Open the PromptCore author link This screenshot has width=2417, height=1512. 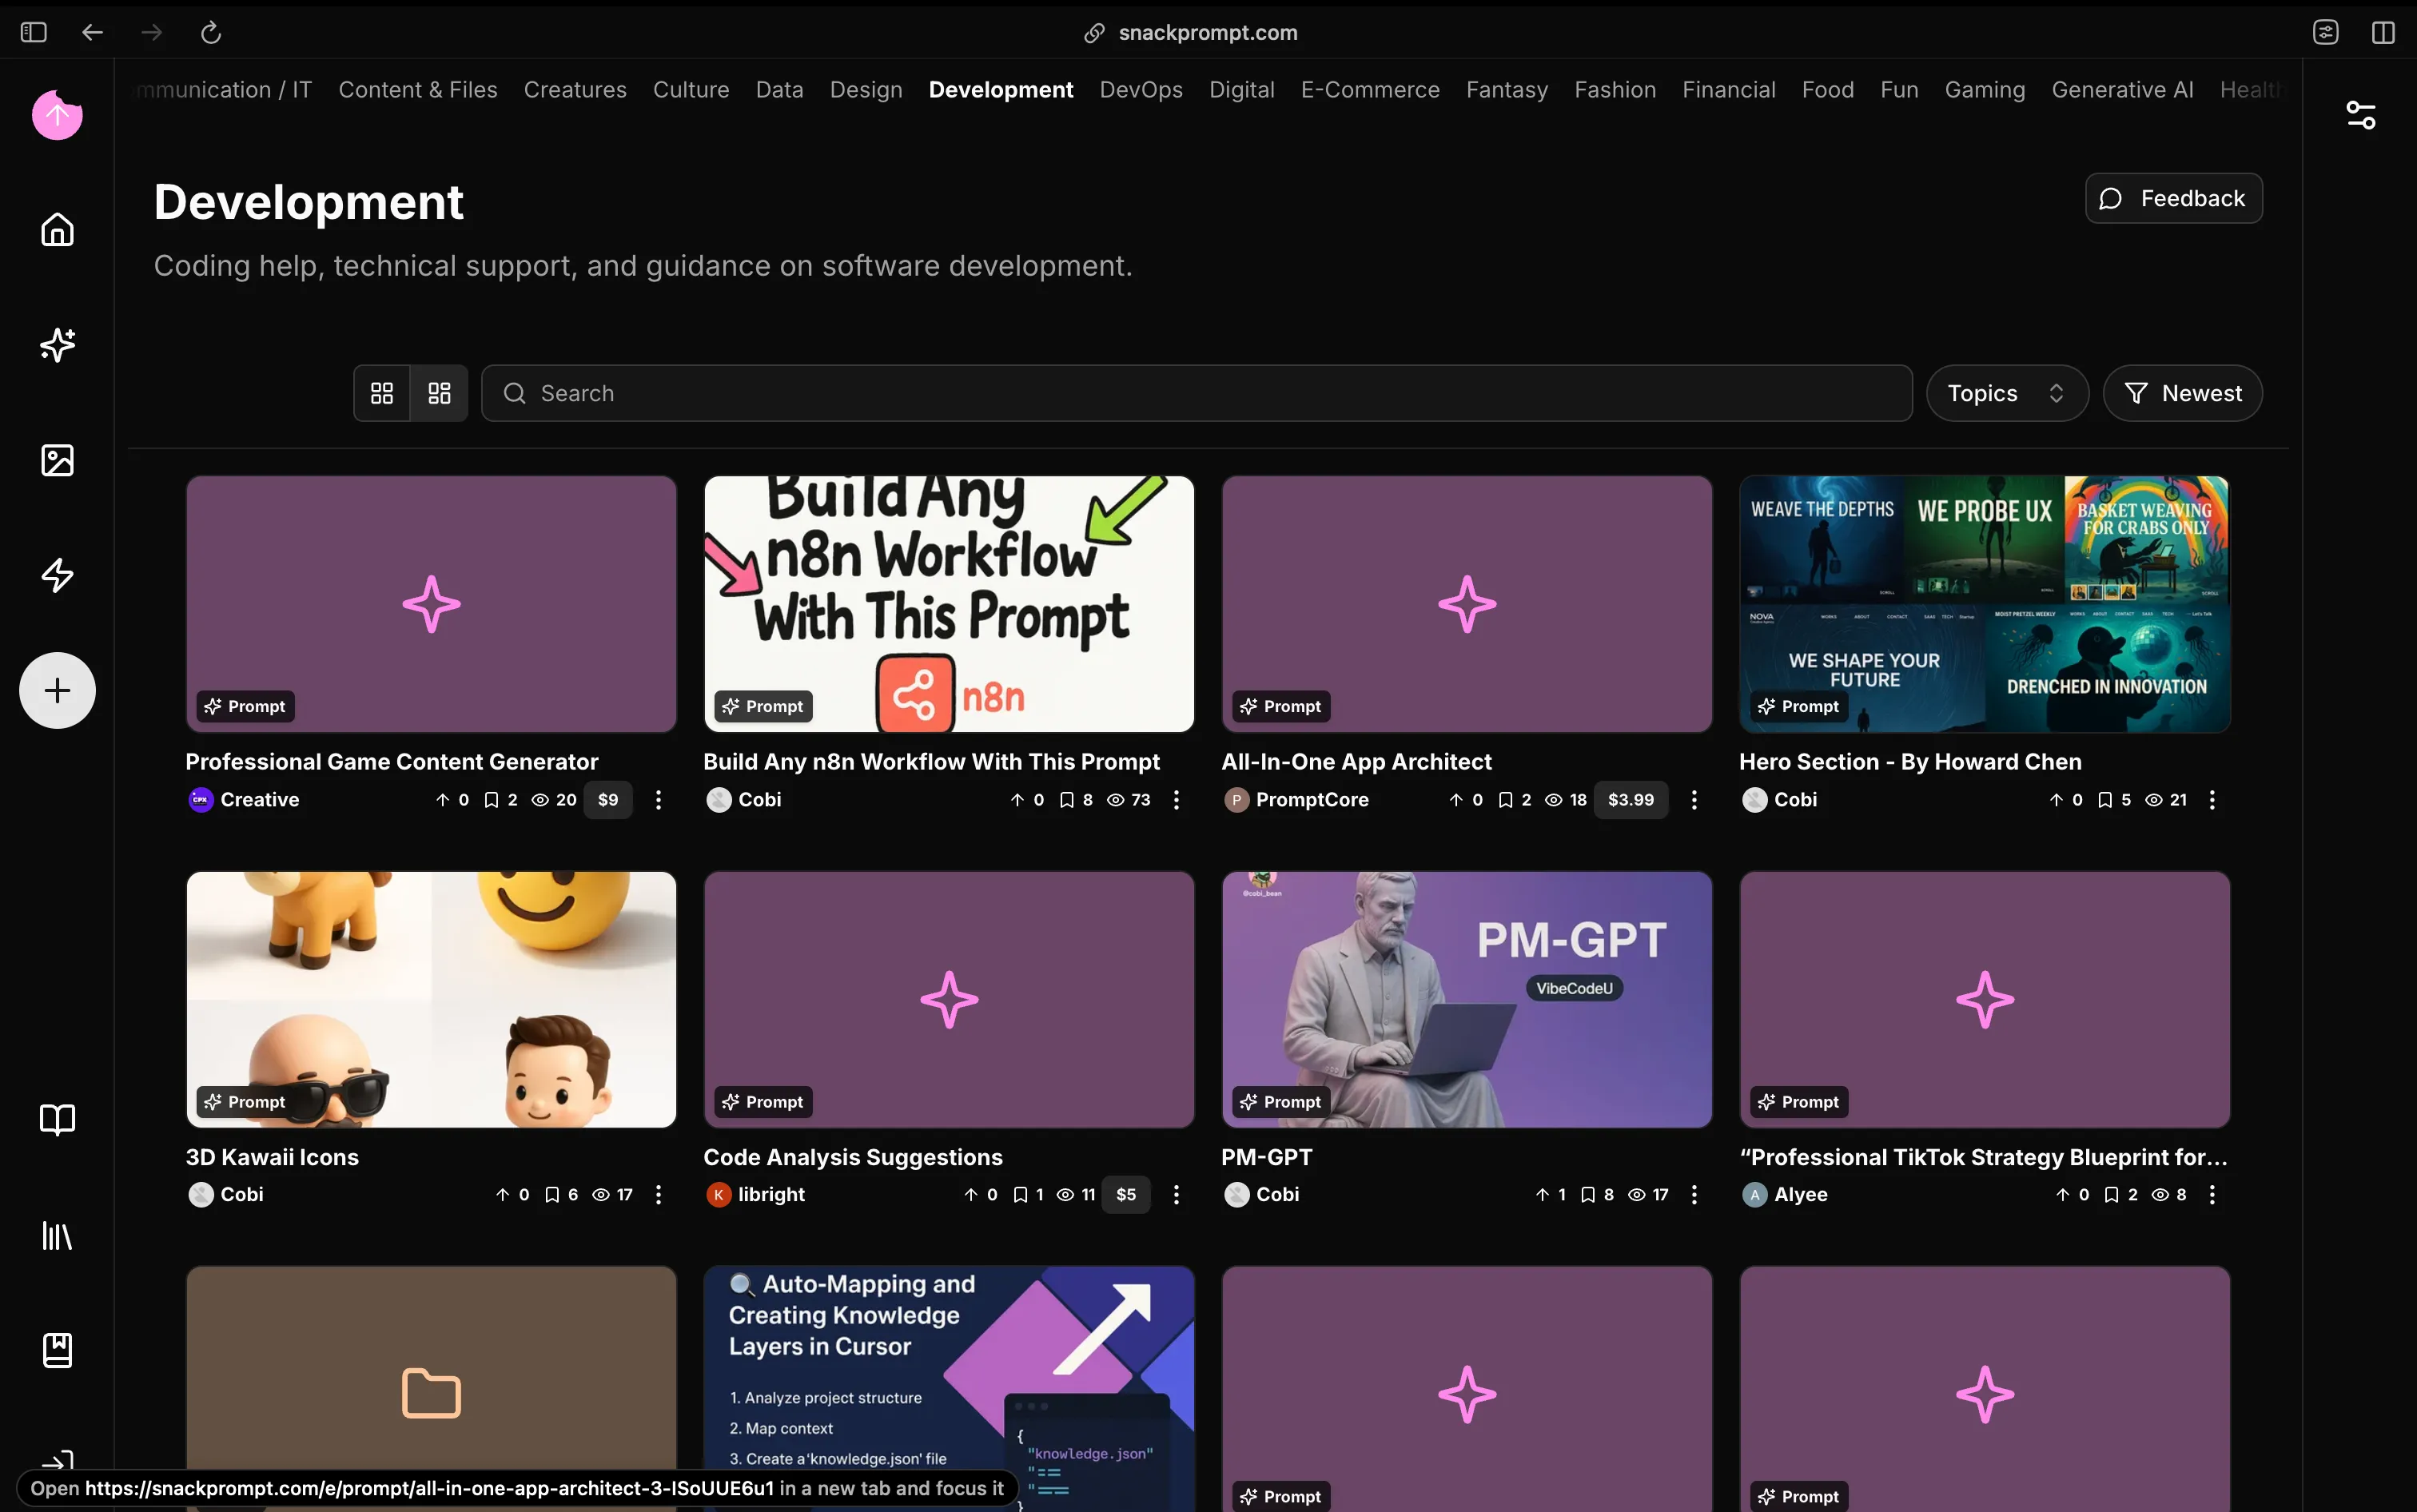coord(1311,800)
